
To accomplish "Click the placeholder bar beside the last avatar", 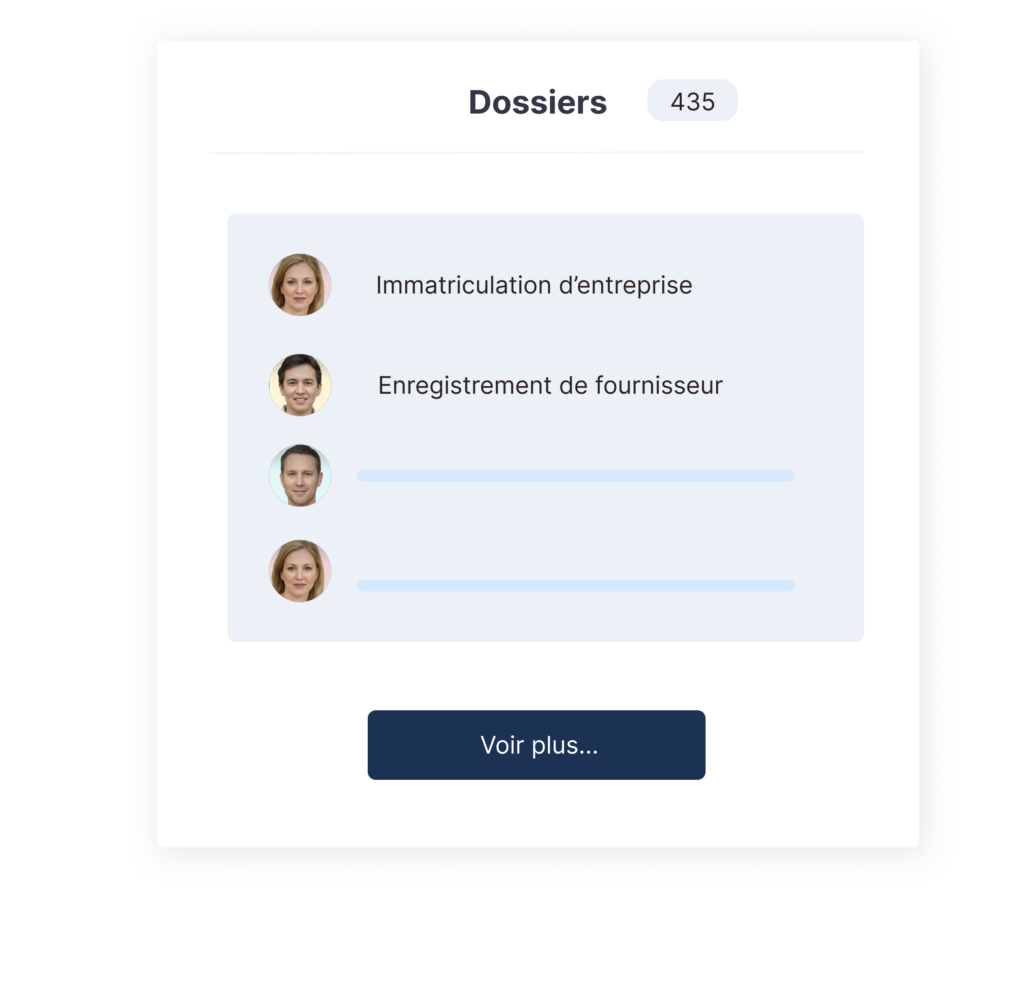I will (x=575, y=585).
